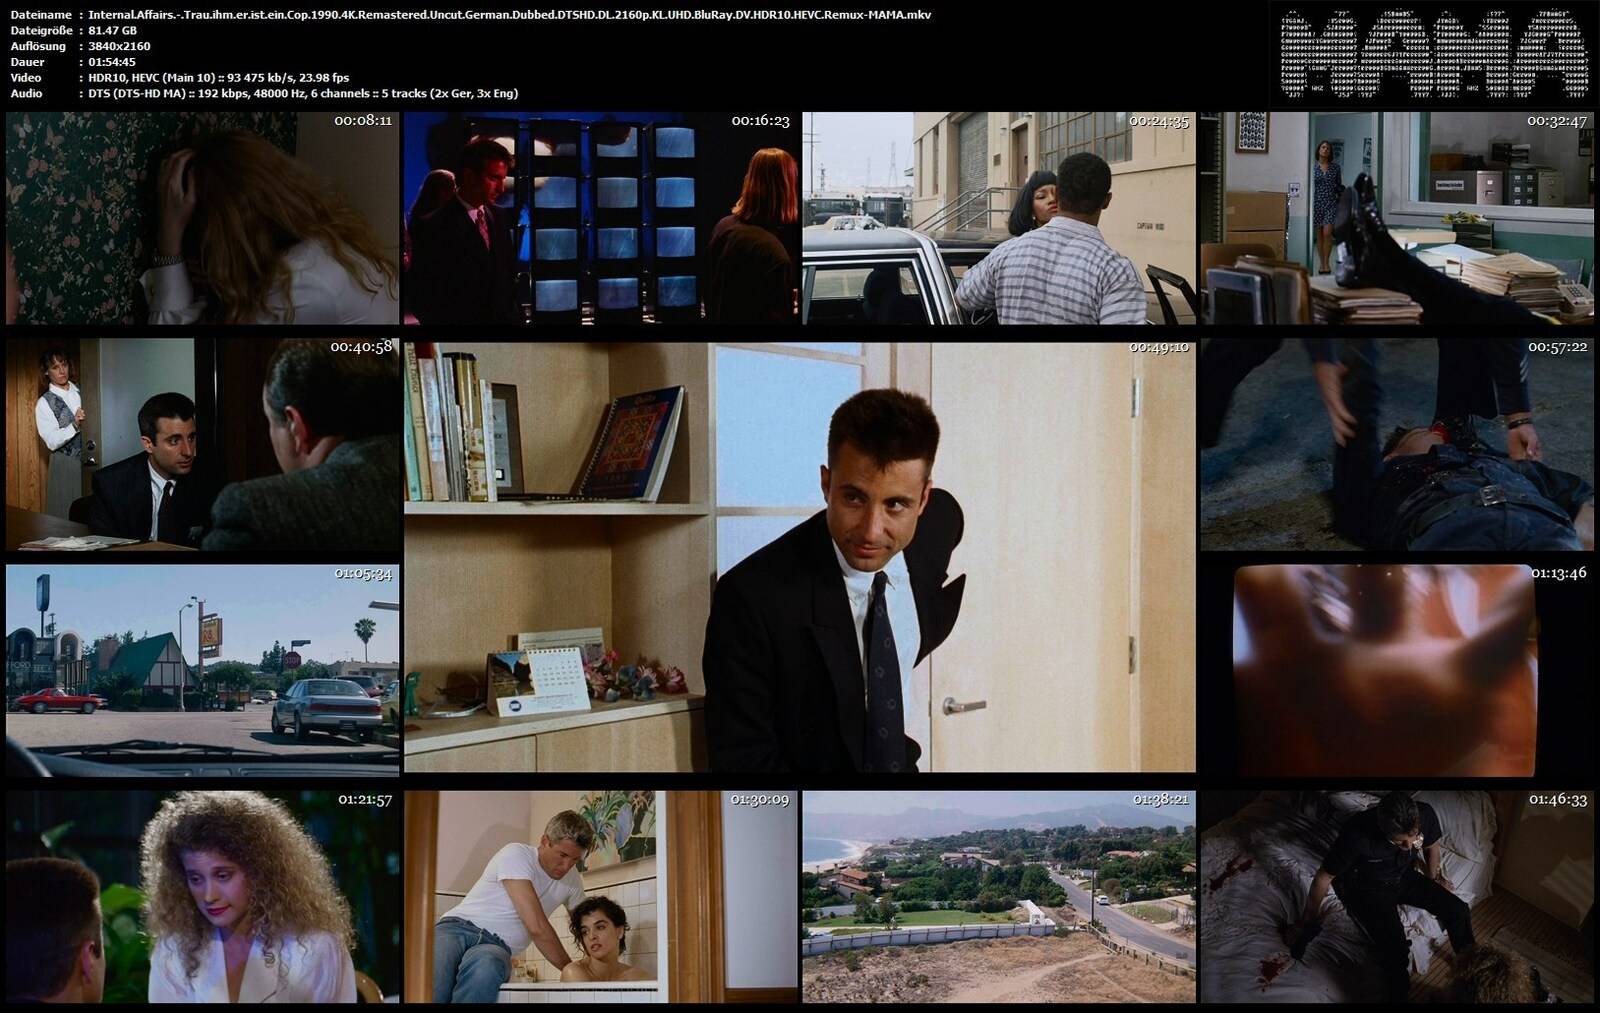Click the 01:13:46 timestamp overlay
This screenshot has height=1013, width=1600.
[1558, 573]
